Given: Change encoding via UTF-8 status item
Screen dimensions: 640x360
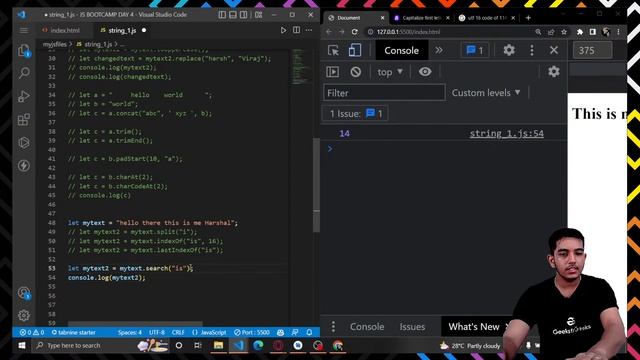Looking at the screenshot, I should coord(157,332).
